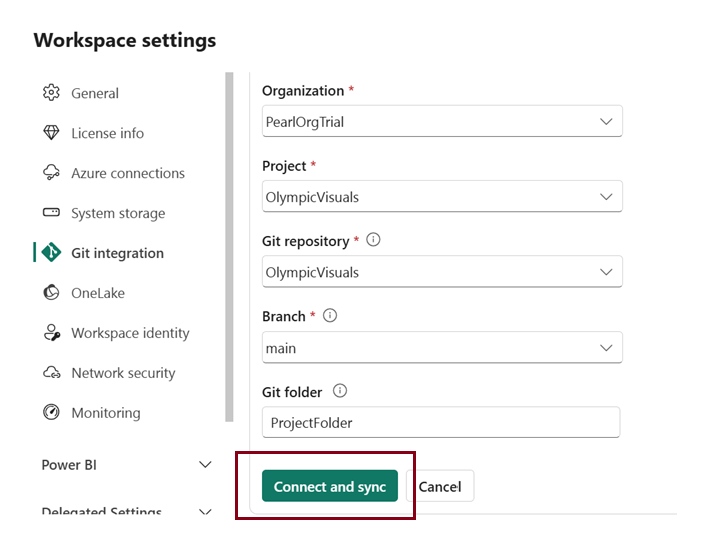Expand the Delegated Settings section
The image size is (703, 544).
tap(205, 513)
